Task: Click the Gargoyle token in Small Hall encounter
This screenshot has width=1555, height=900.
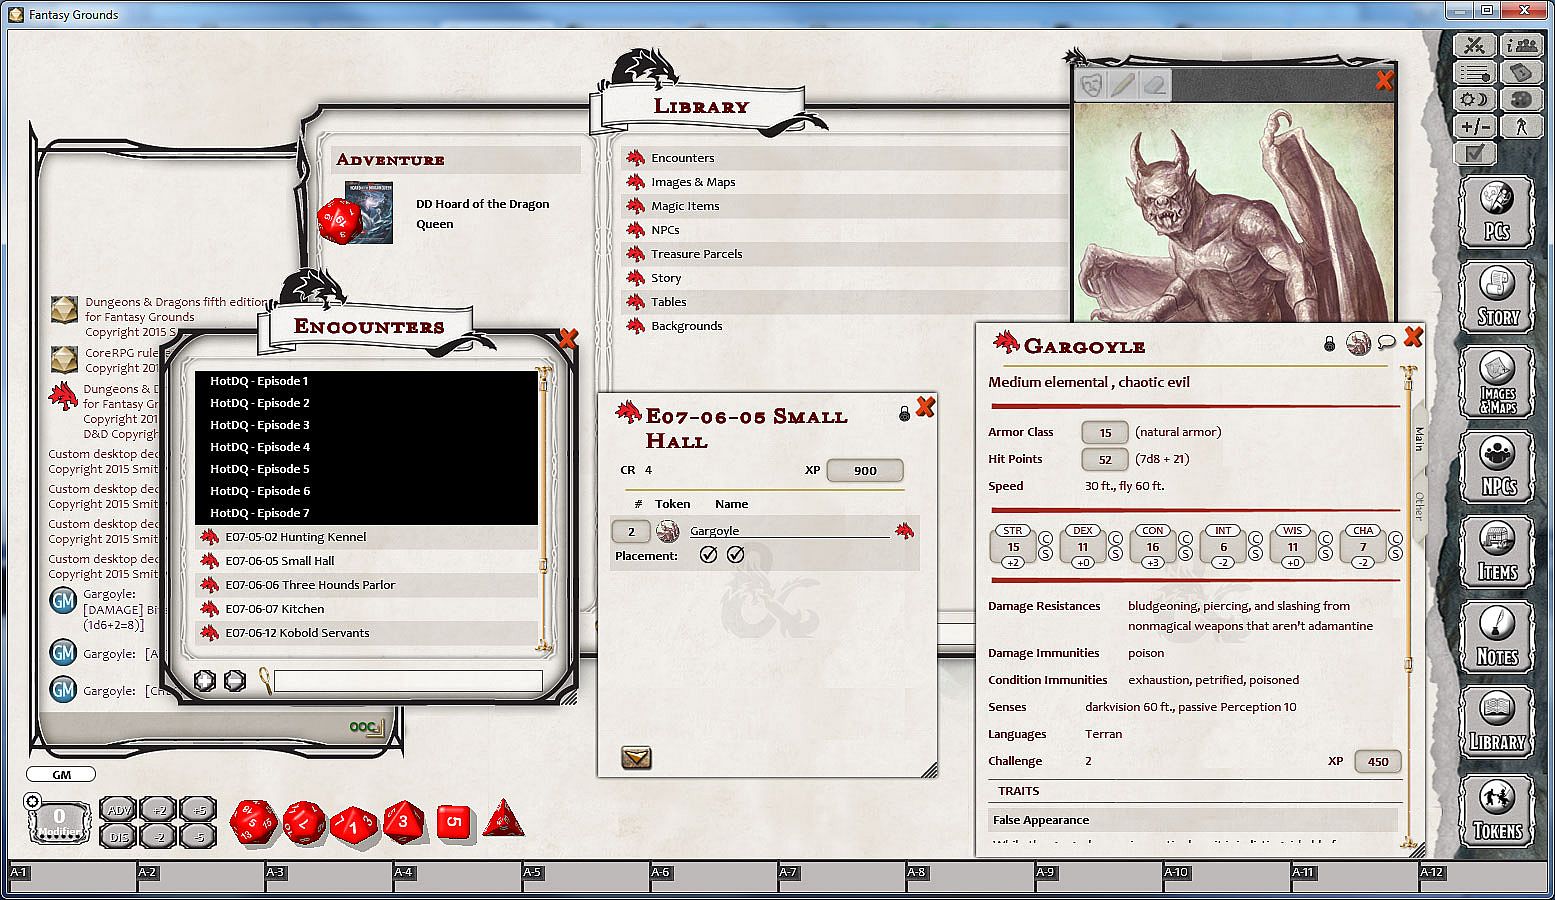Action: point(667,531)
